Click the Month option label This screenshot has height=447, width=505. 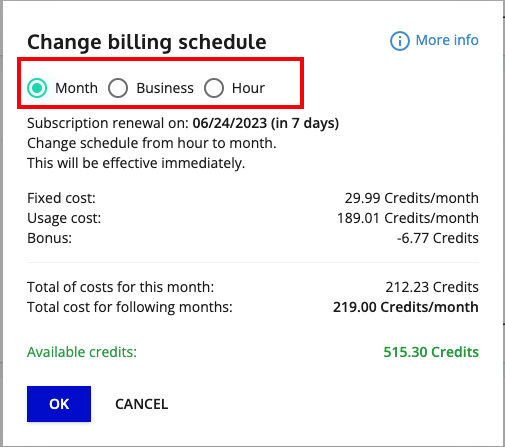76,88
